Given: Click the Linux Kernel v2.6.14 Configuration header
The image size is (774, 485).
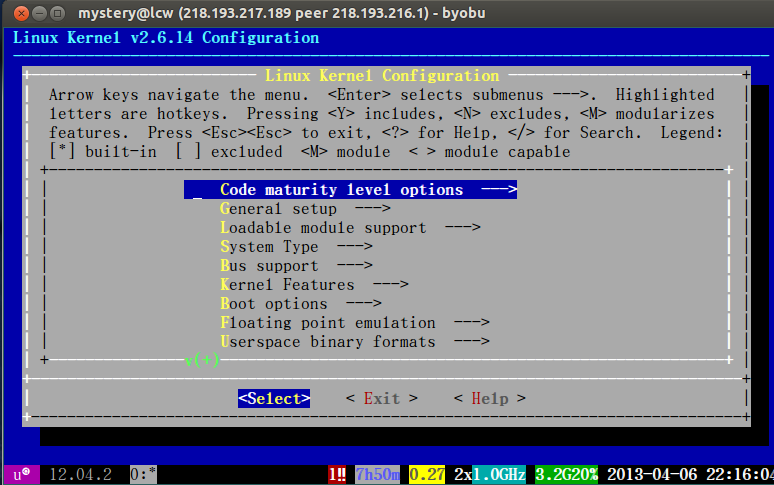Looking at the screenshot, I should coord(166,38).
